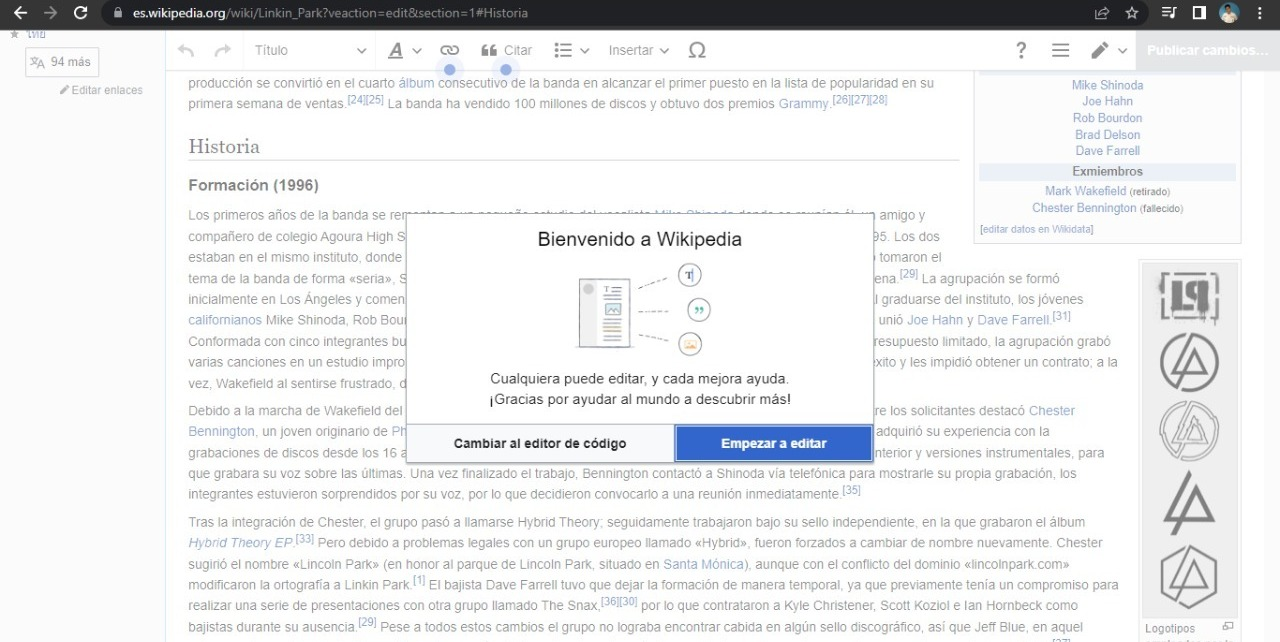Viewport: 1280px width, 642px height.
Task: Open the Chrome three-dot menu
Action: [1262, 13]
